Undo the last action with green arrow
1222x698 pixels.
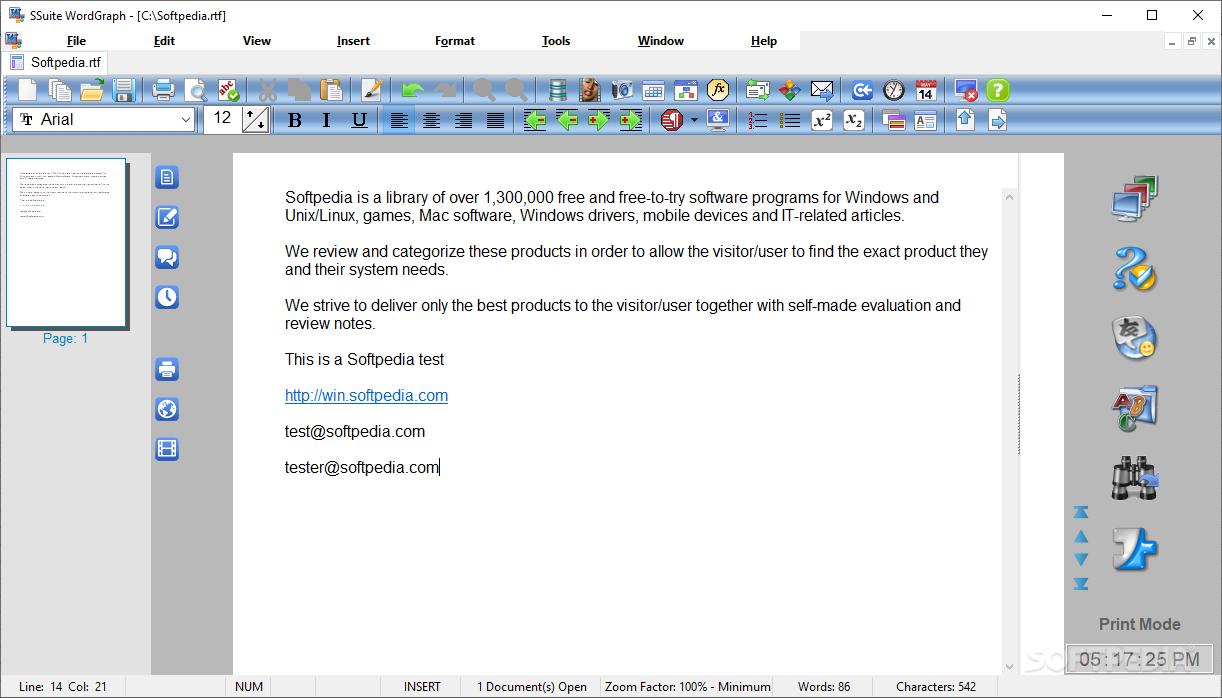pyautogui.click(x=413, y=90)
